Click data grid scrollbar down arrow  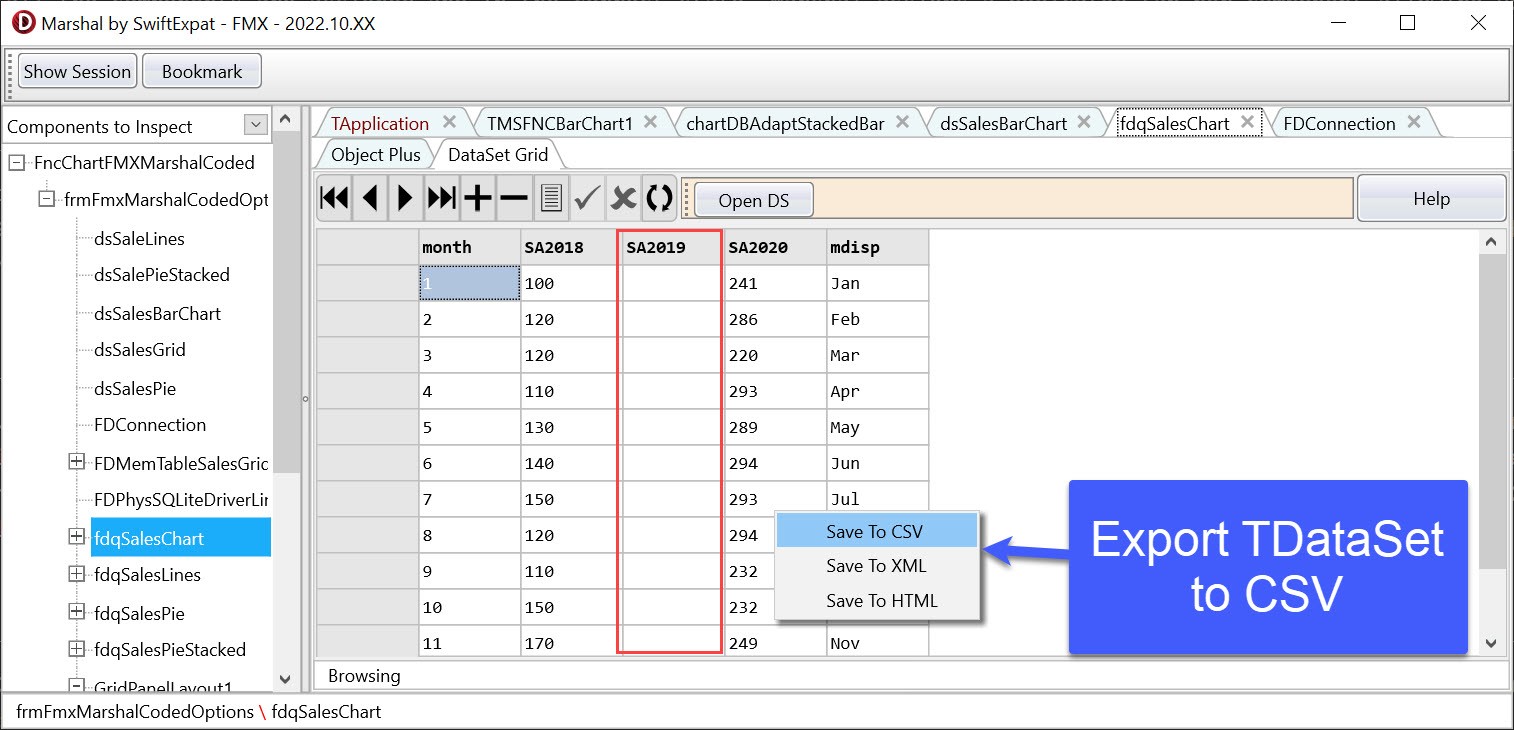(1491, 643)
